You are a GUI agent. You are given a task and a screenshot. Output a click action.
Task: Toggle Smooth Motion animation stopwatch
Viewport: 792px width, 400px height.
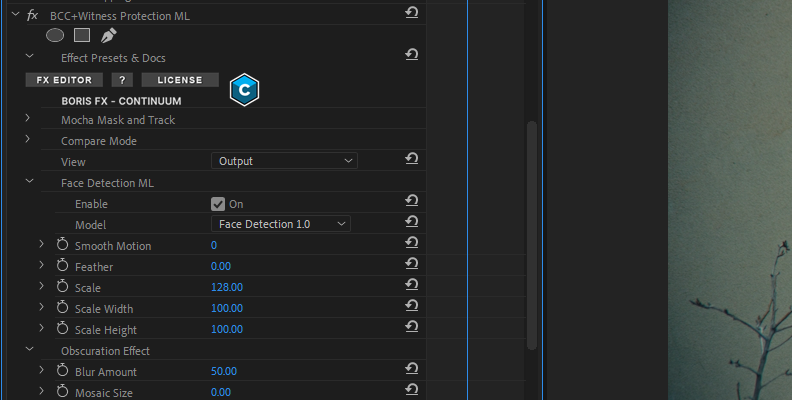[x=62, y=244]
